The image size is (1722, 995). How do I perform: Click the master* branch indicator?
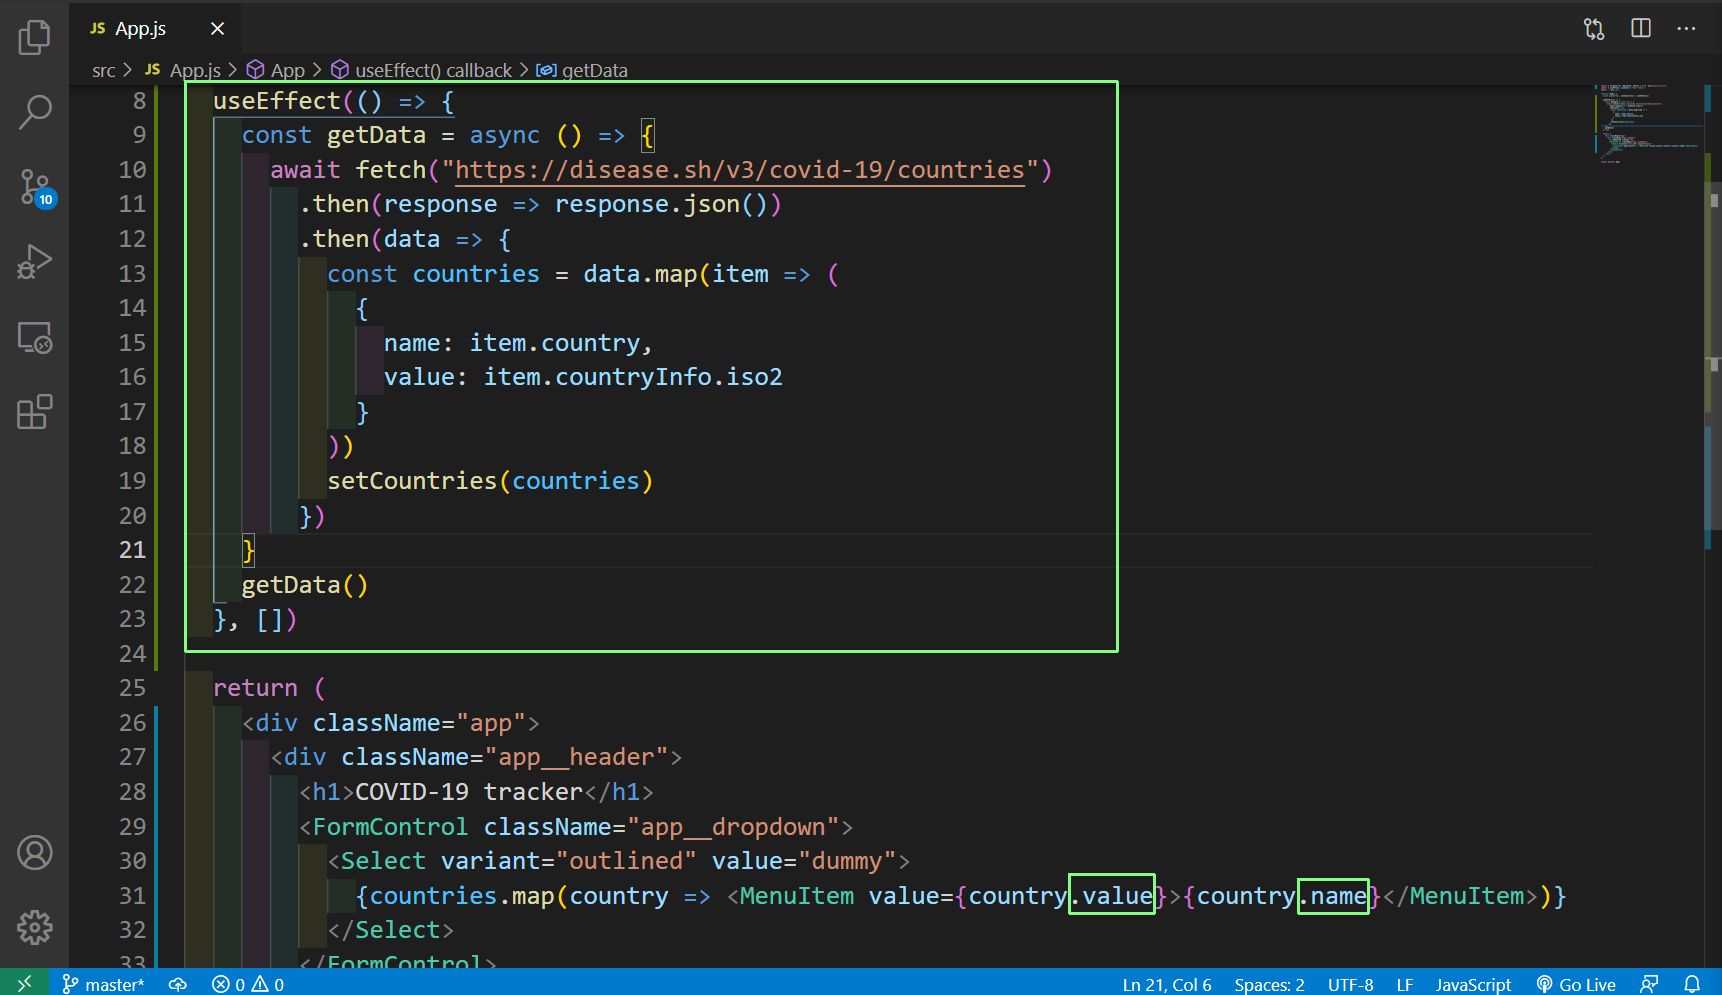103,984
